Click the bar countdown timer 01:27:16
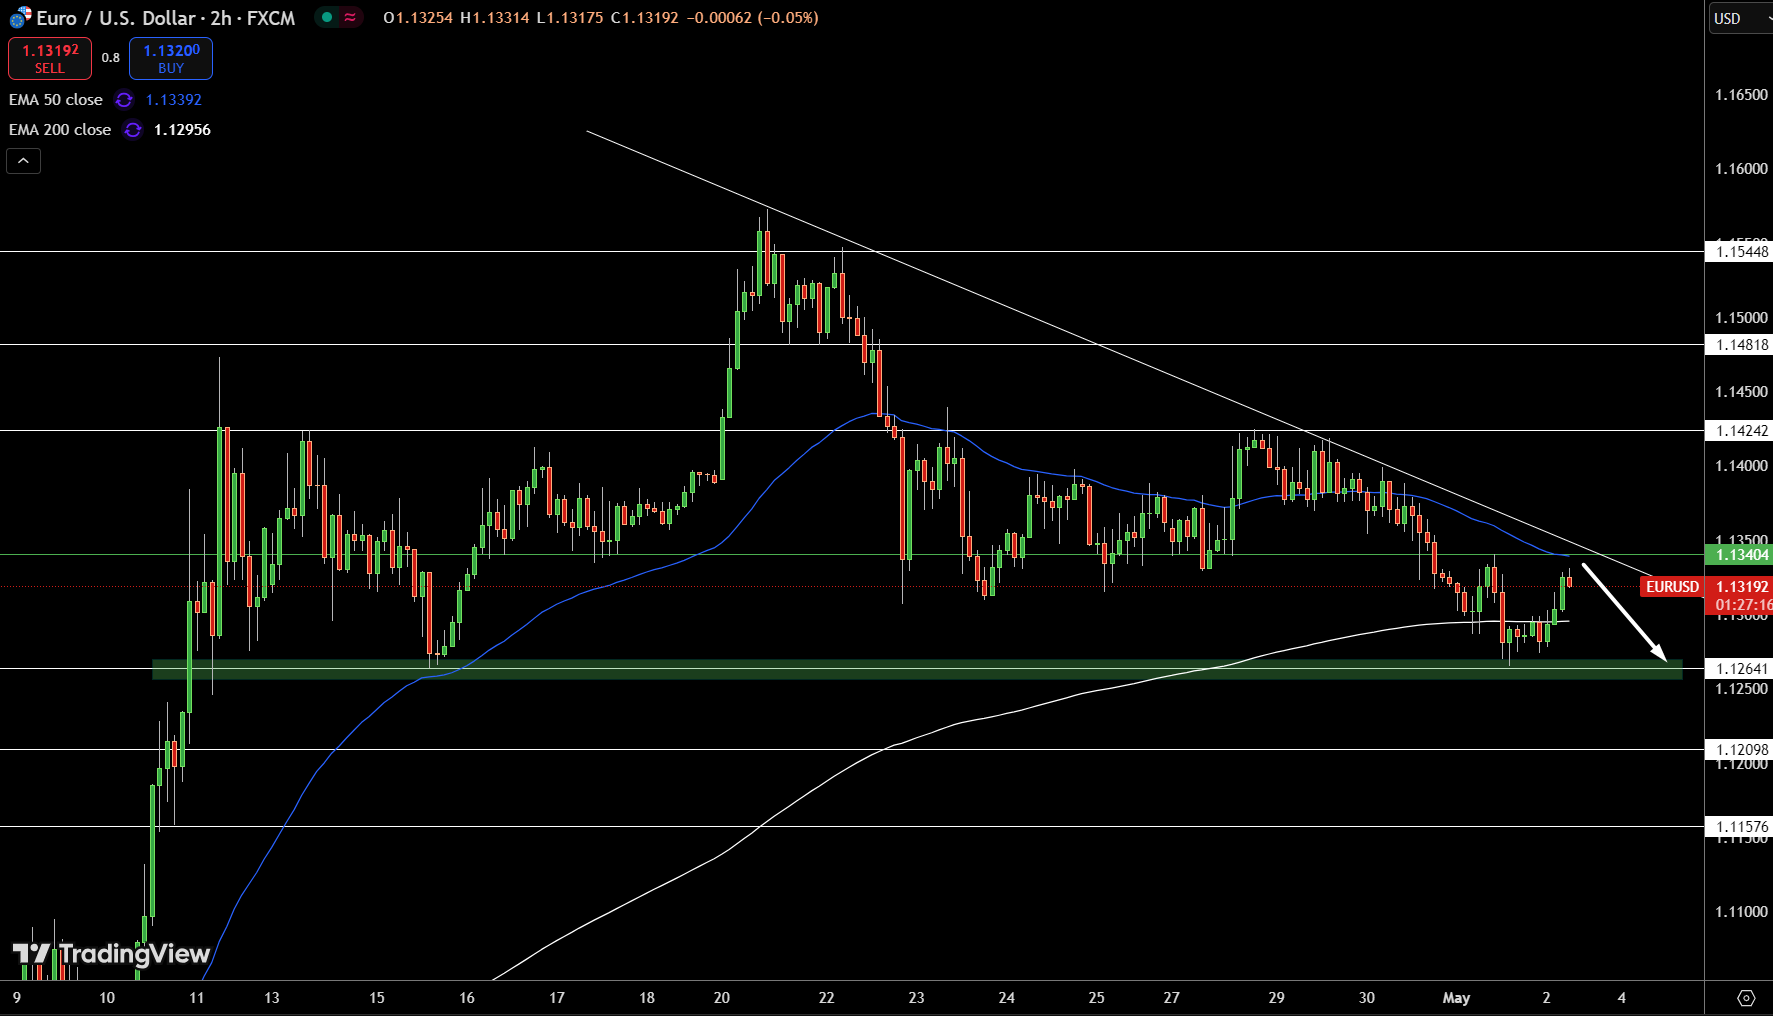This screenshot has height=1016, width=1773. tap(1743, 605)
